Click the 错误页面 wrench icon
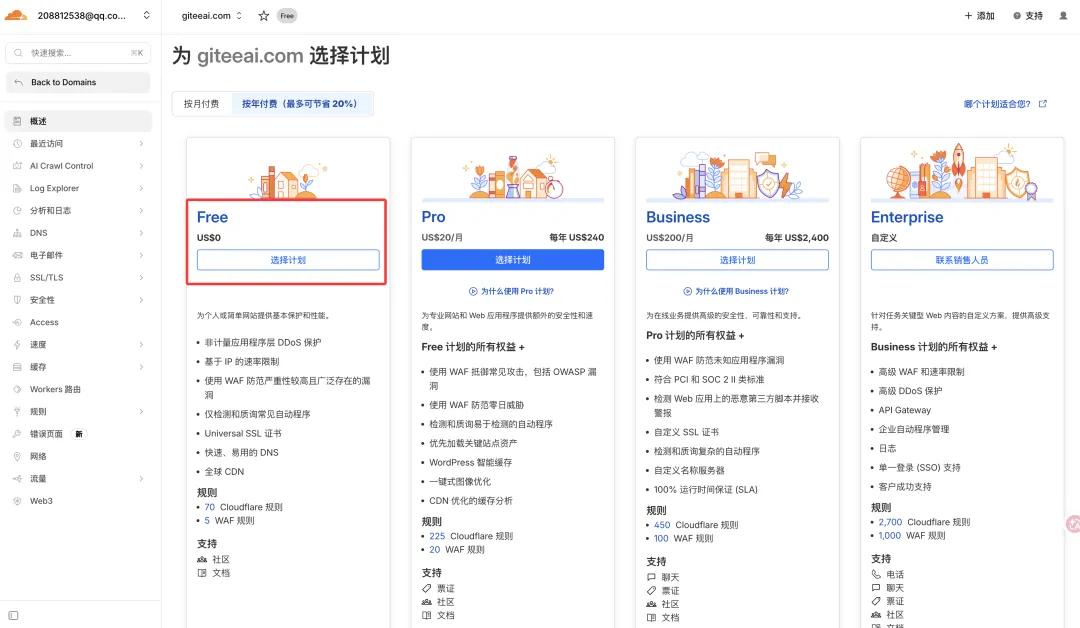The image size is (1080, 628). coord(17,434)
